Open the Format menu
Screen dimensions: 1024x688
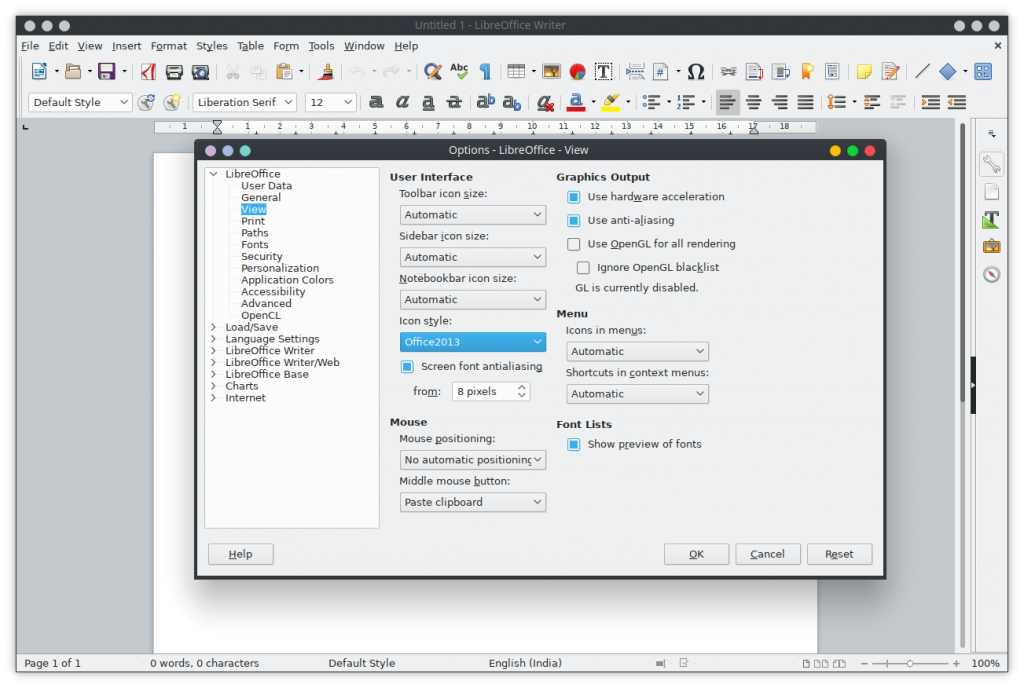coord(168,45)
